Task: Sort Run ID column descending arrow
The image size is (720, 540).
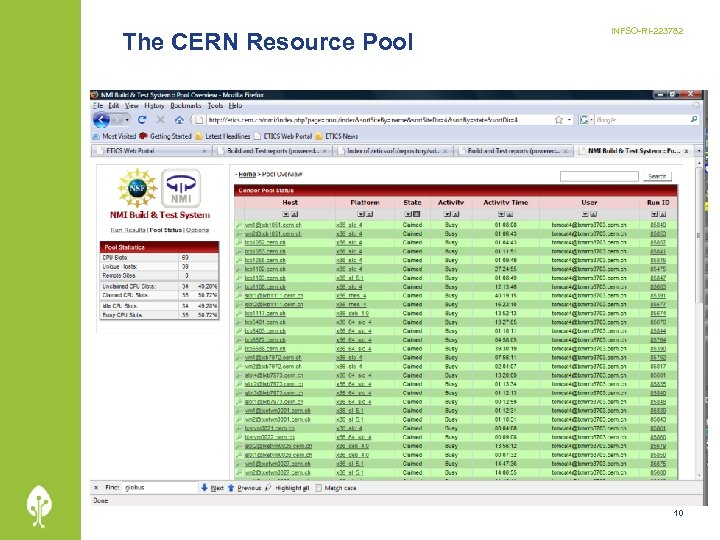Action: pyautogui.click(x=654, y=214)
